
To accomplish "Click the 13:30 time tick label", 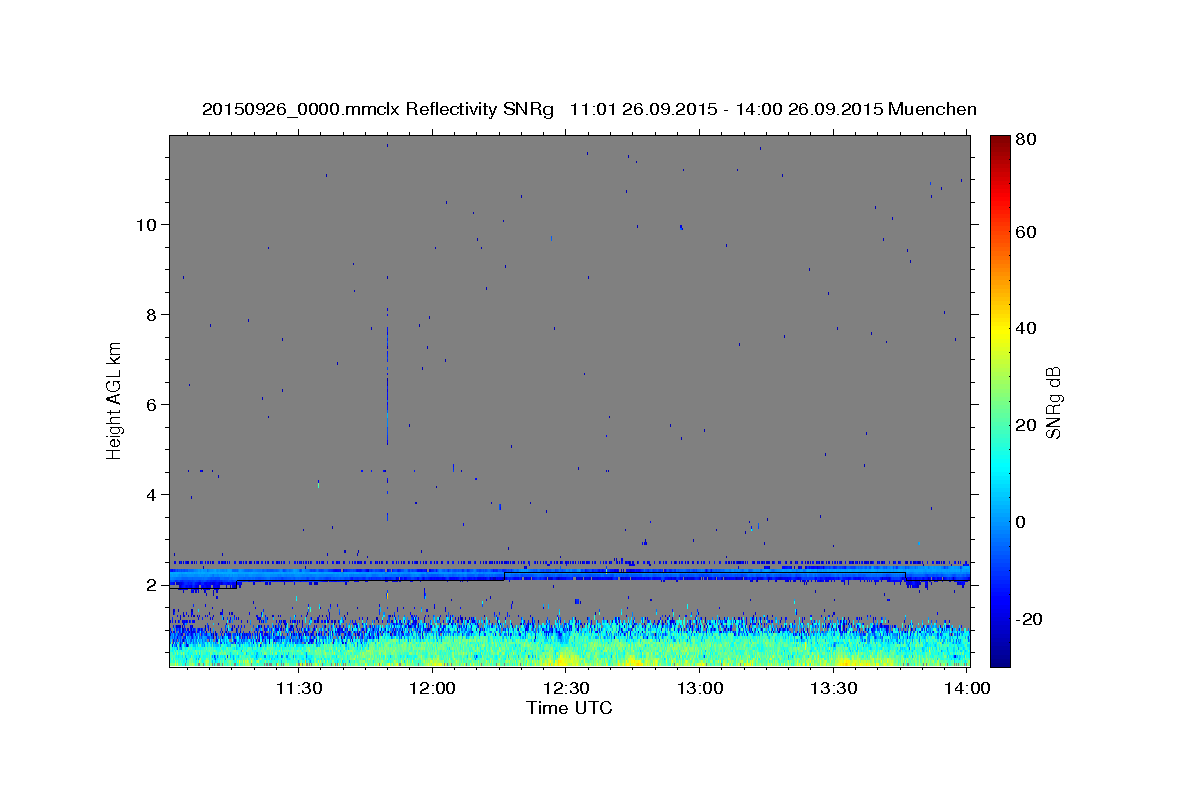I will point(834,688).
